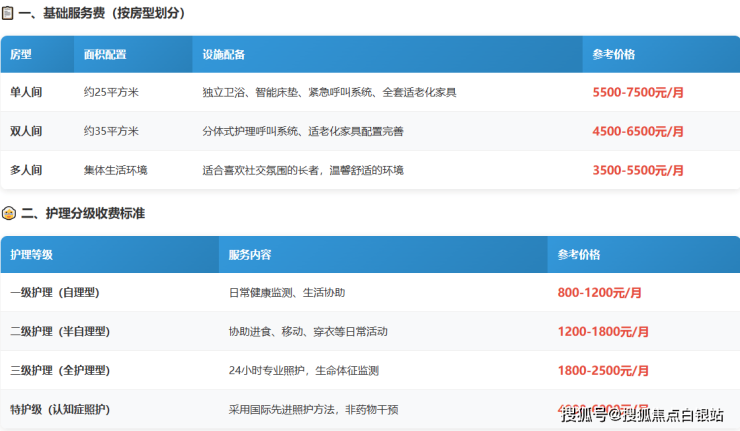Click the 1800-2500元/月 price
The width and height of the screenshot is (740, 431).
[603, 370]
